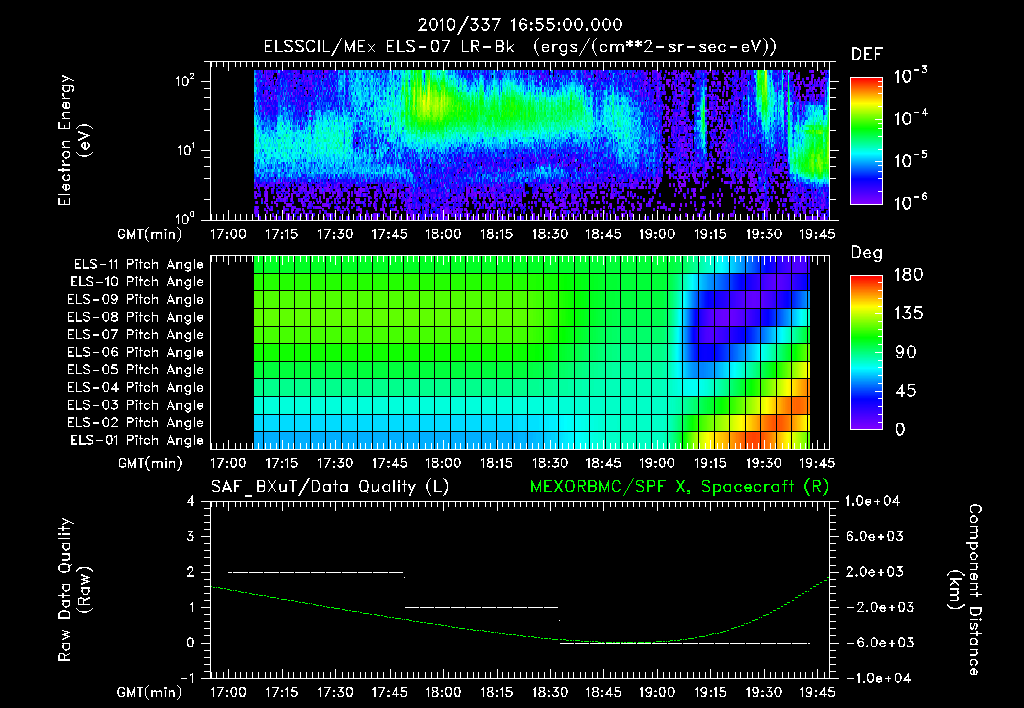This screenshot has height=708, width=1024.
Task: Click the 19:45 tick label under bottom plot
Action: pos(817,692)
